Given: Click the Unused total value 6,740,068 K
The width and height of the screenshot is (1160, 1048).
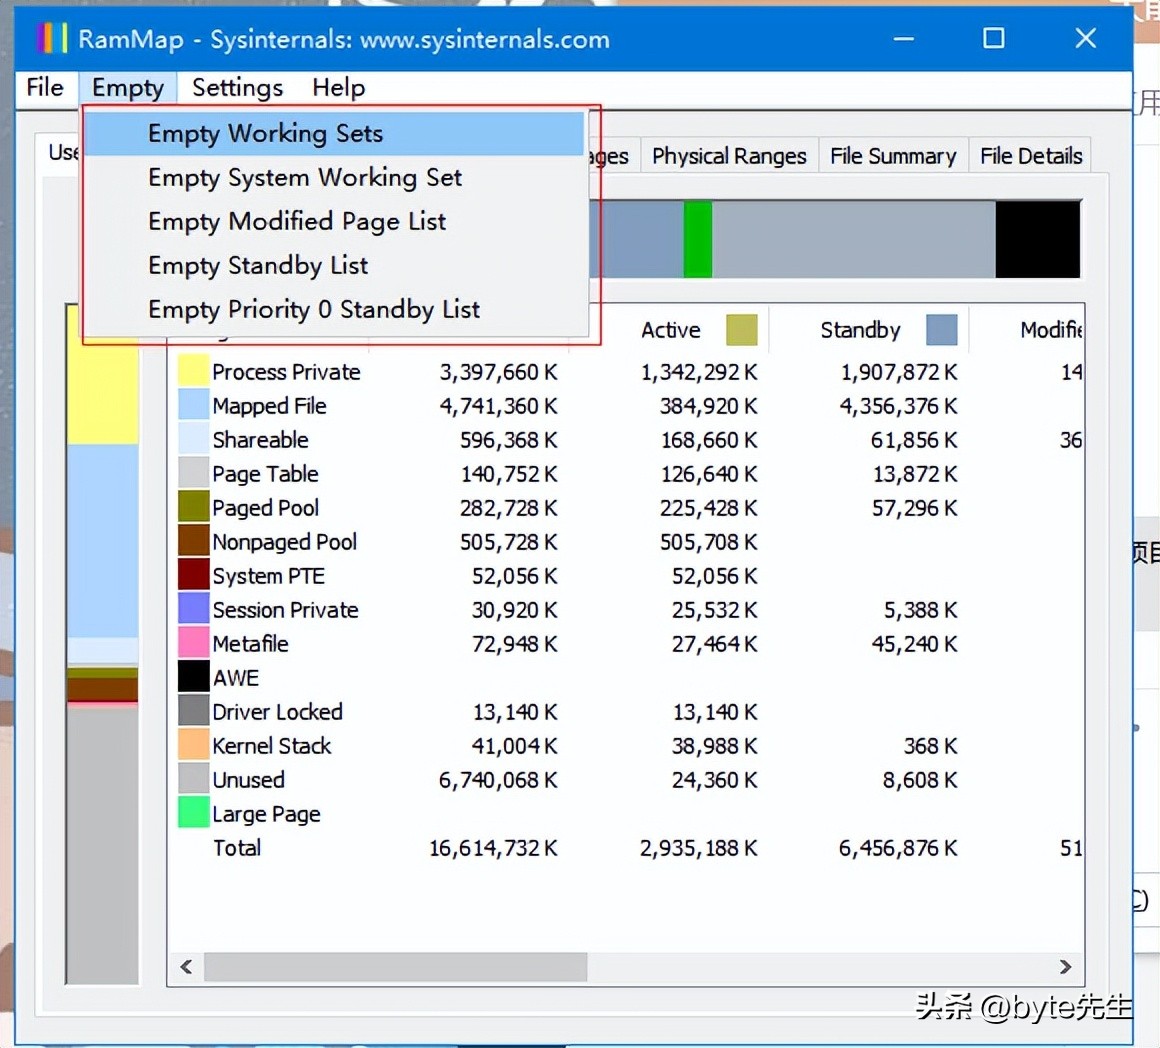Looking at the screenshot, I should pyautogui.click(x=498, y=780).
